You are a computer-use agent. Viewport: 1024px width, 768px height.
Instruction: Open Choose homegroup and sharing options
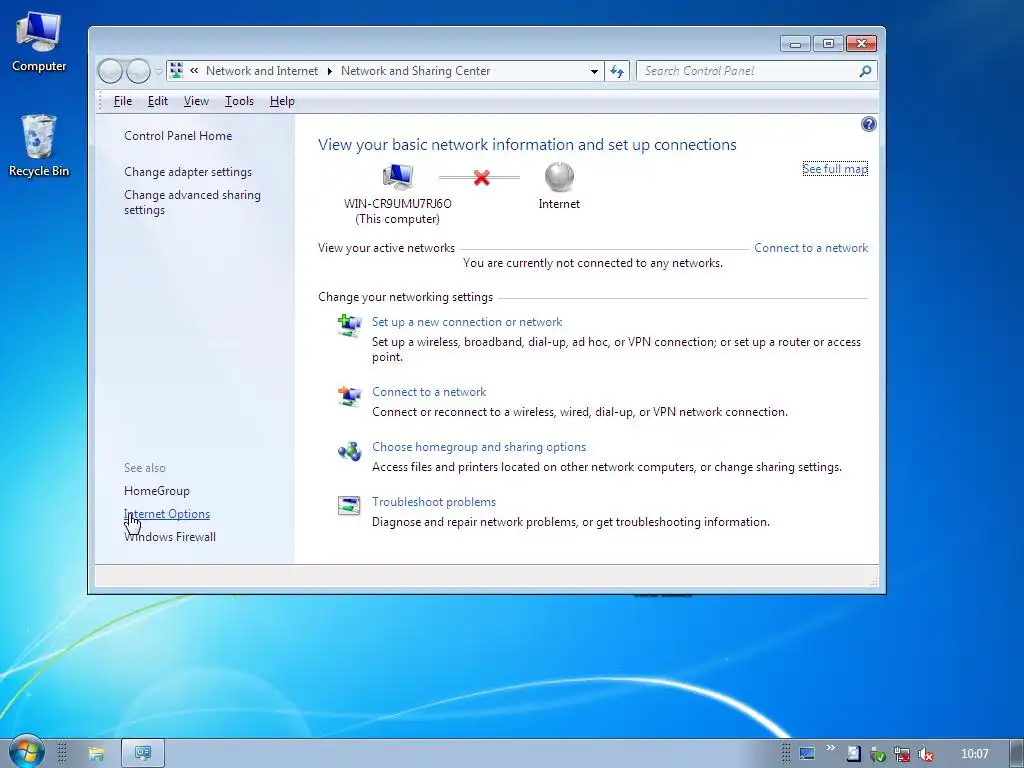pos(479,447)
